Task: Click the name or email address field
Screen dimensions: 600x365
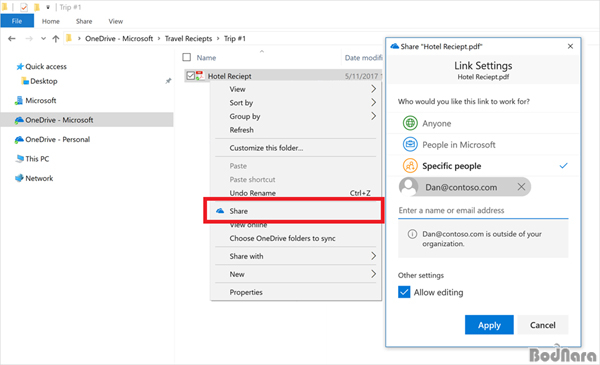Action: click(x=483, y=210)
